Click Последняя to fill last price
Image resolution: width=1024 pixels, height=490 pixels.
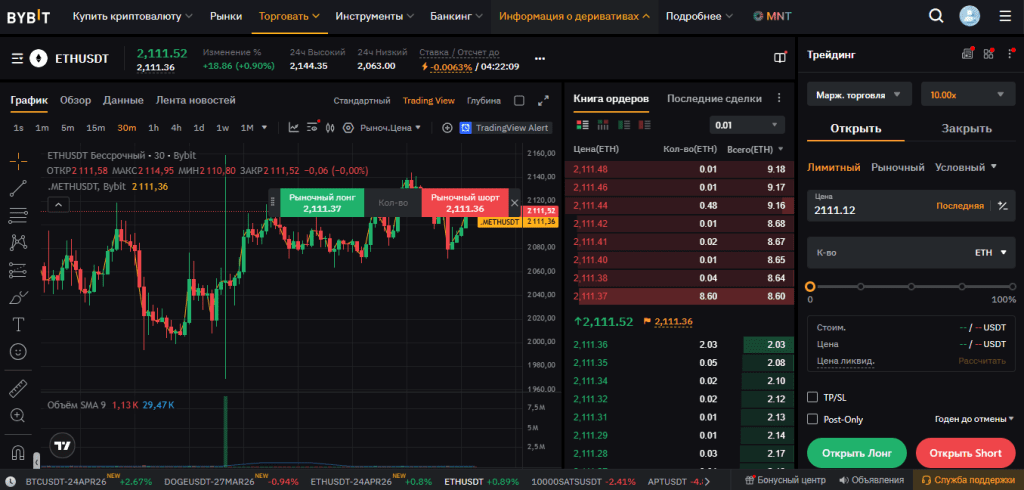(x=960, y=206)
